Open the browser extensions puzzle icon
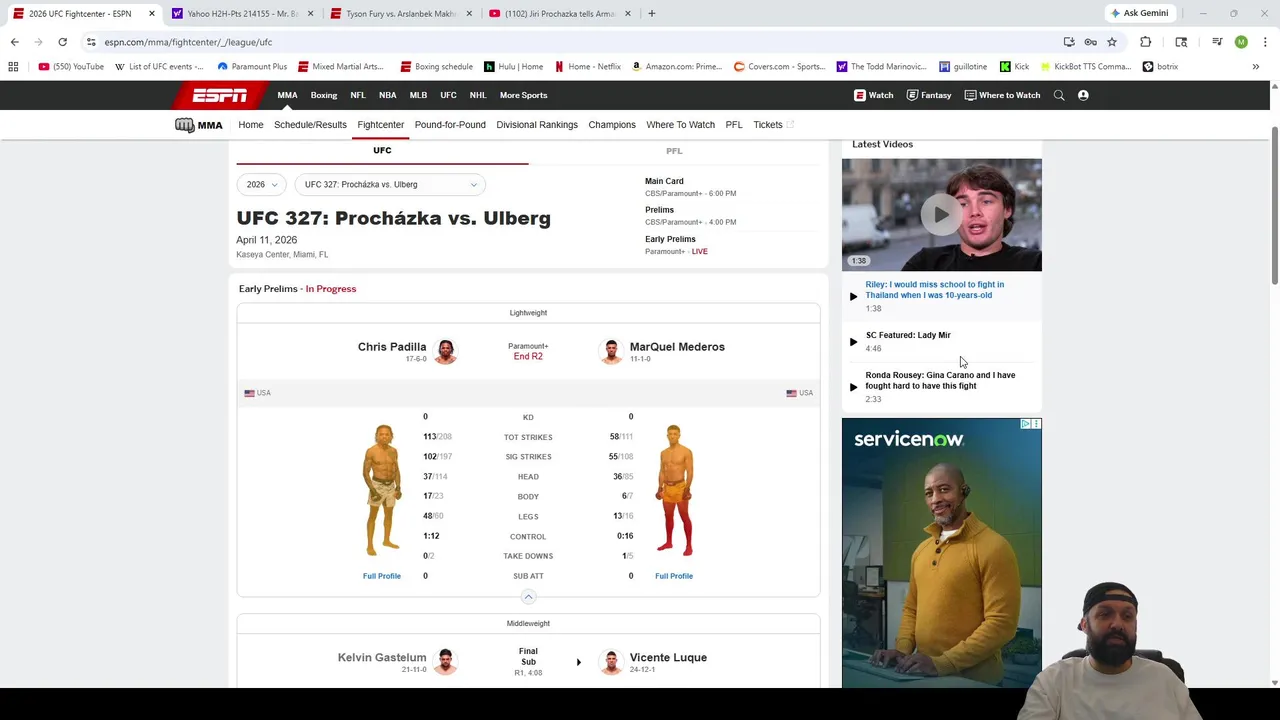 1145,42
